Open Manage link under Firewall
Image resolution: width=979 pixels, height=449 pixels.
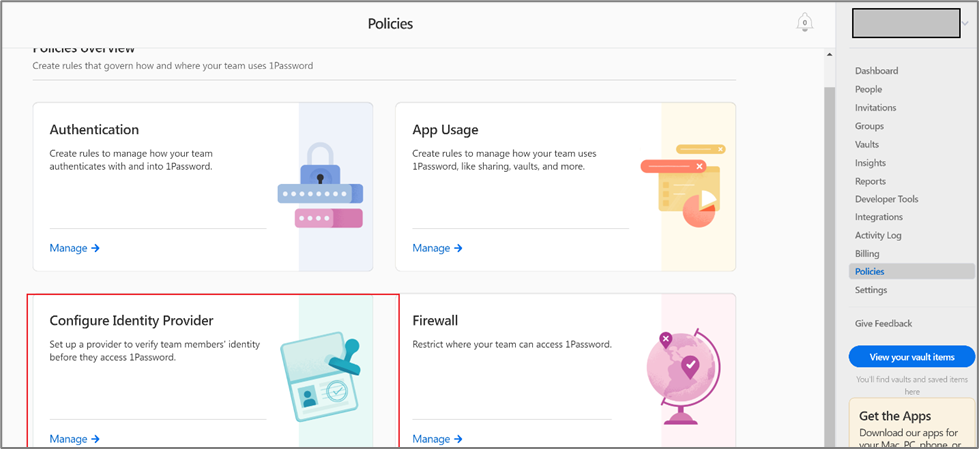pyautogui.click(x=437, y=439)
